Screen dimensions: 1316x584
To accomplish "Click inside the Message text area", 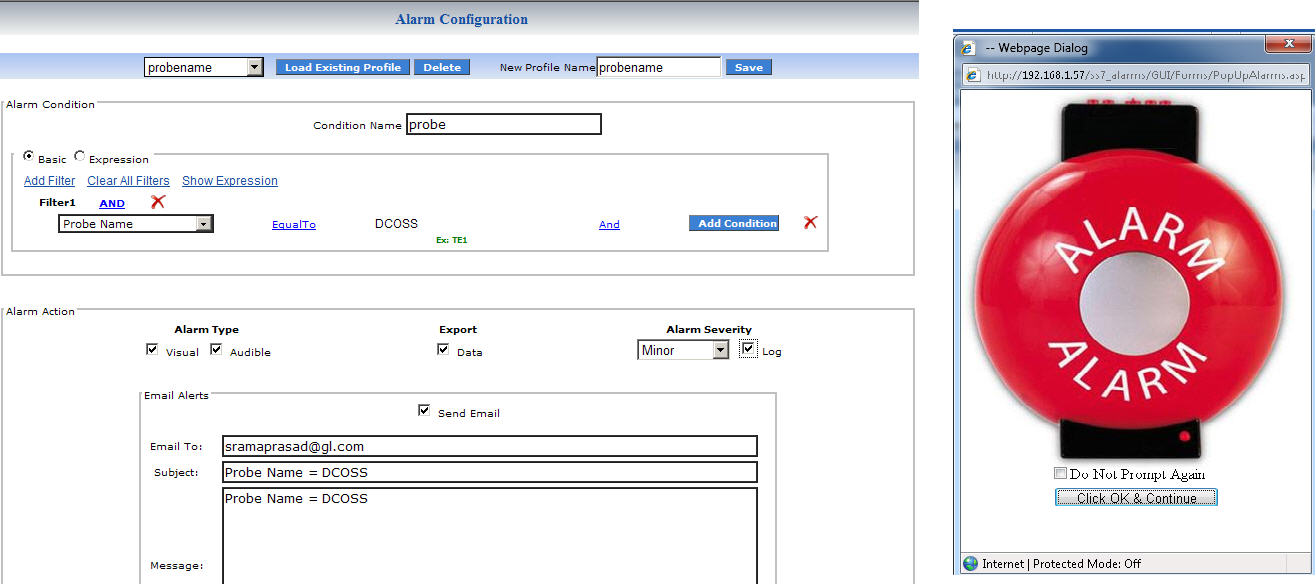I will [490, 536].
